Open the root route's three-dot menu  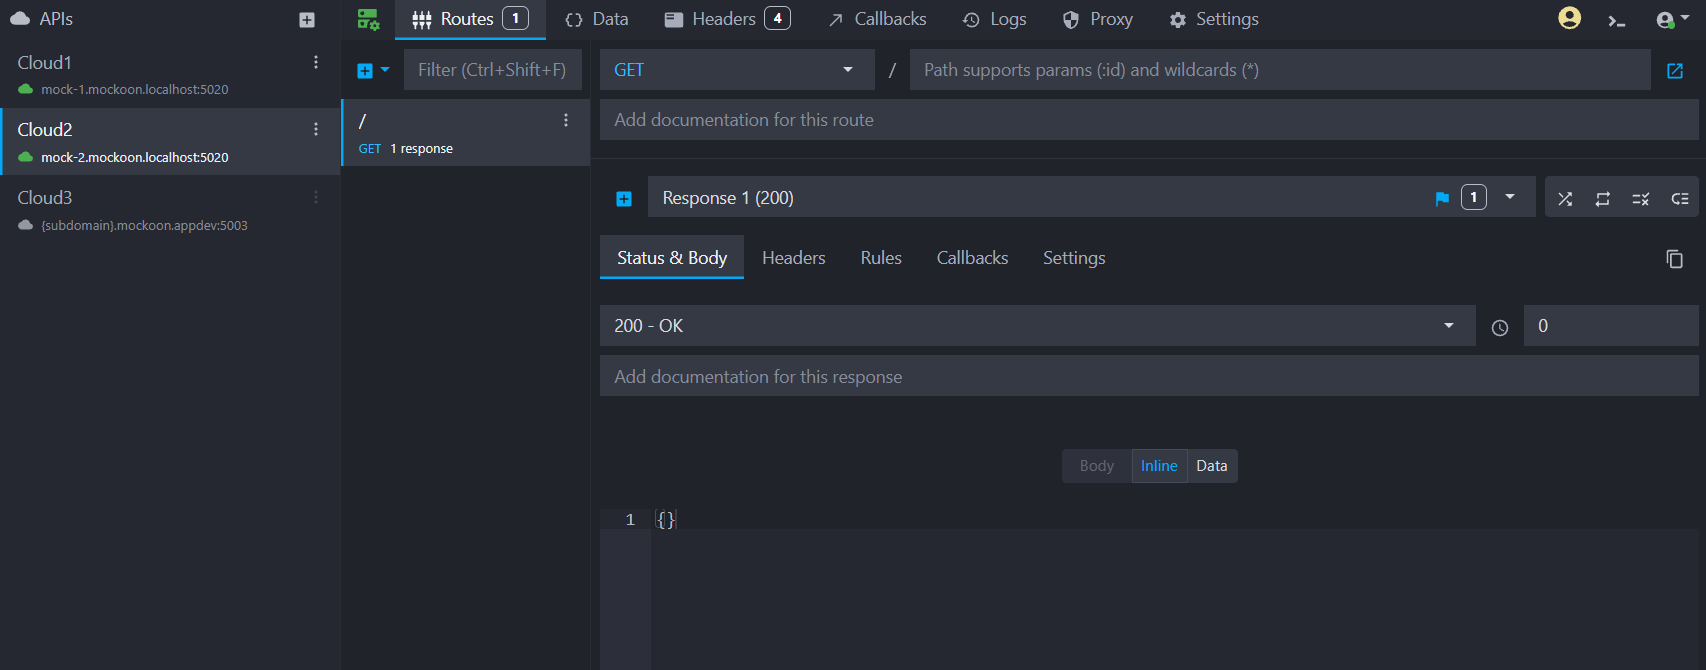(566, 120)
